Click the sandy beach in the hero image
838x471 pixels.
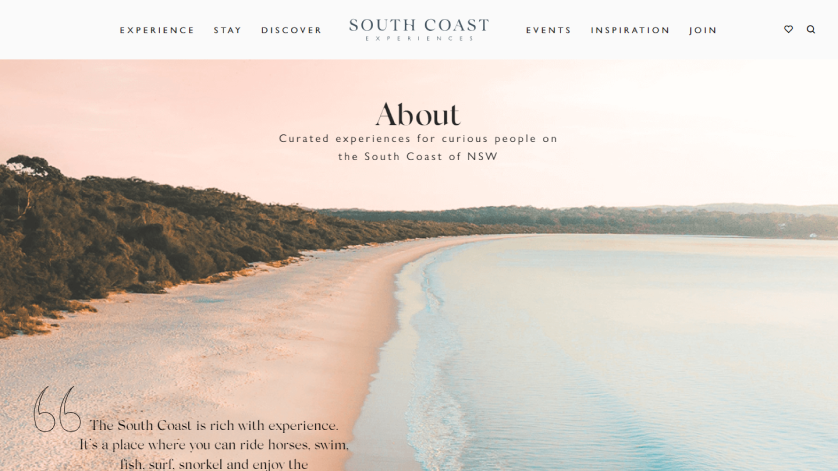[240, 331]
